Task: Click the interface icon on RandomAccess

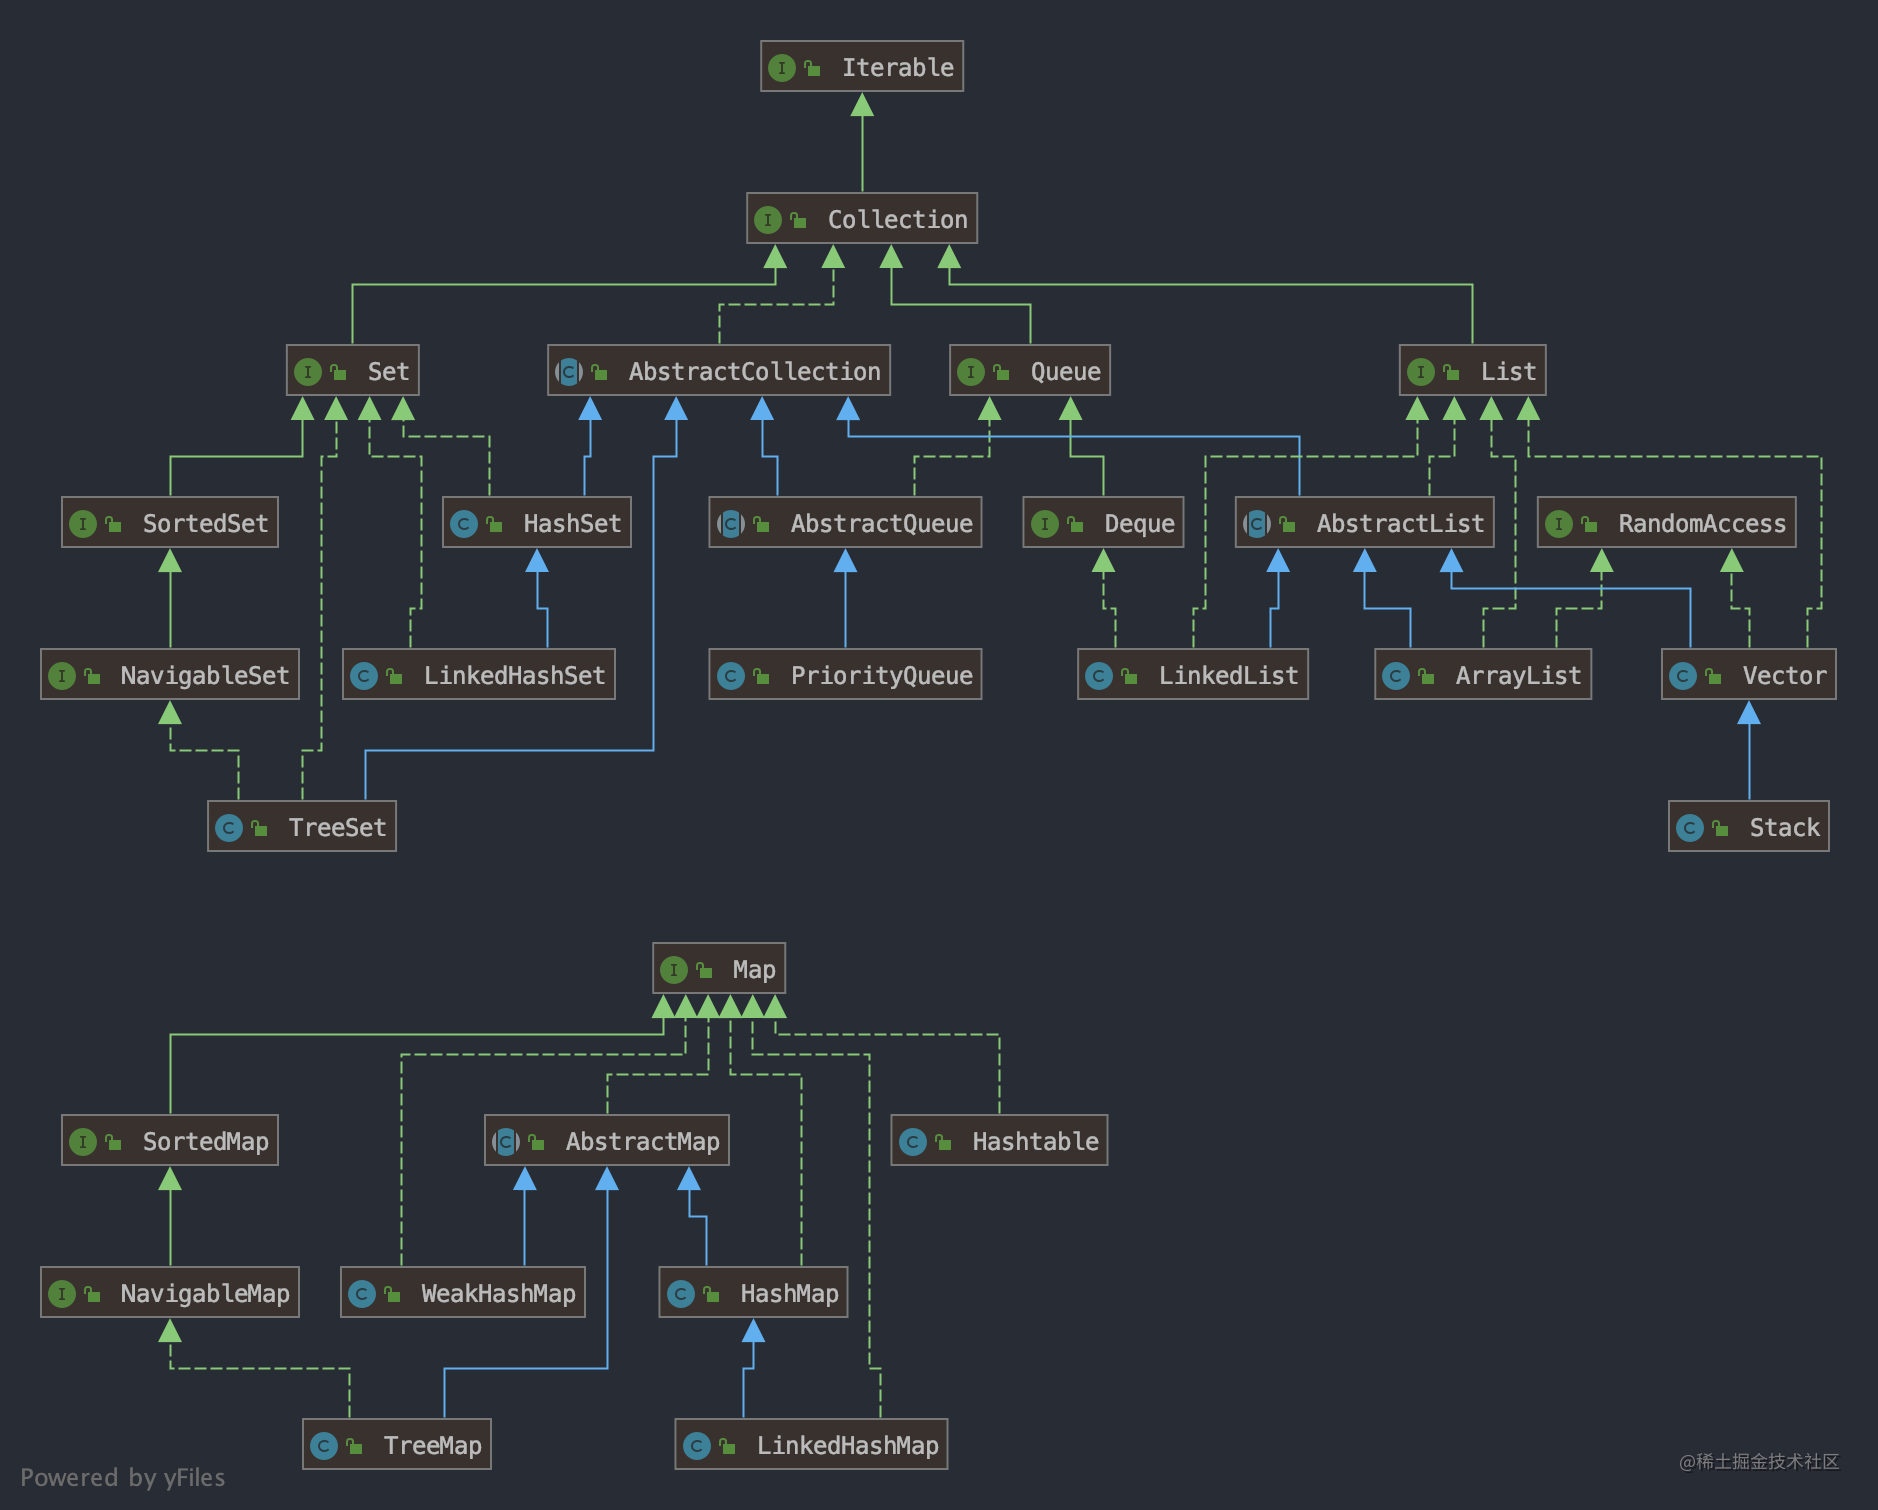Action: [x=1559, y=523]
